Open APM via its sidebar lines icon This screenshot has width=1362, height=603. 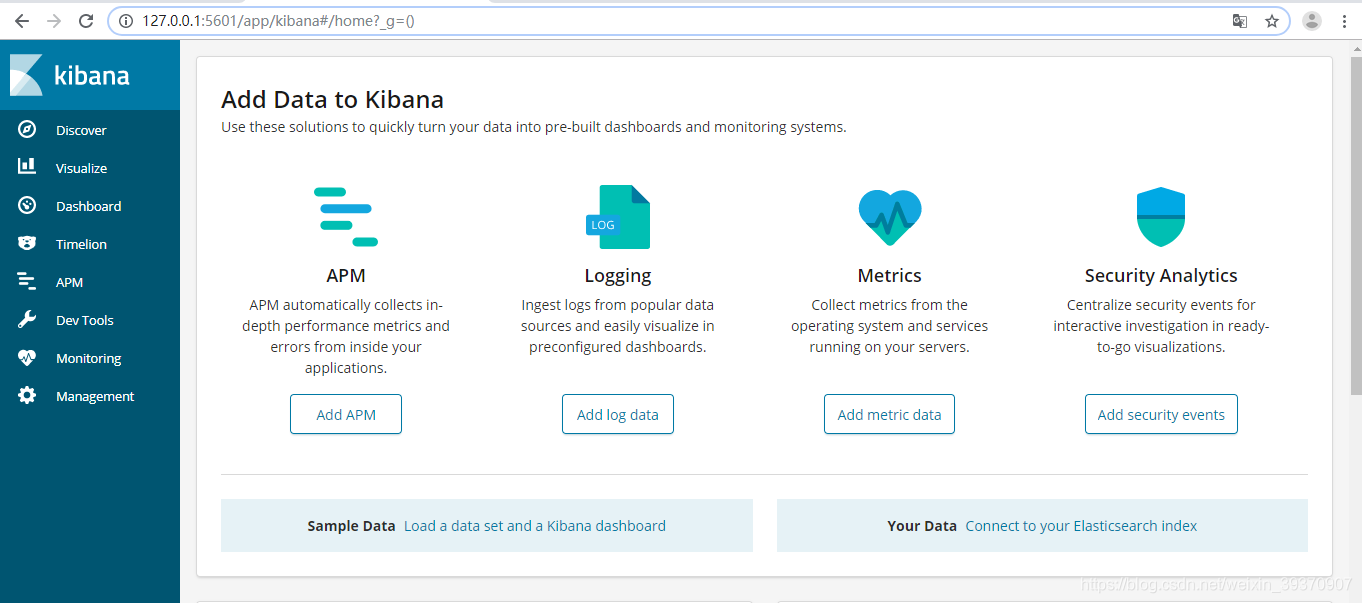click(27, 282)
